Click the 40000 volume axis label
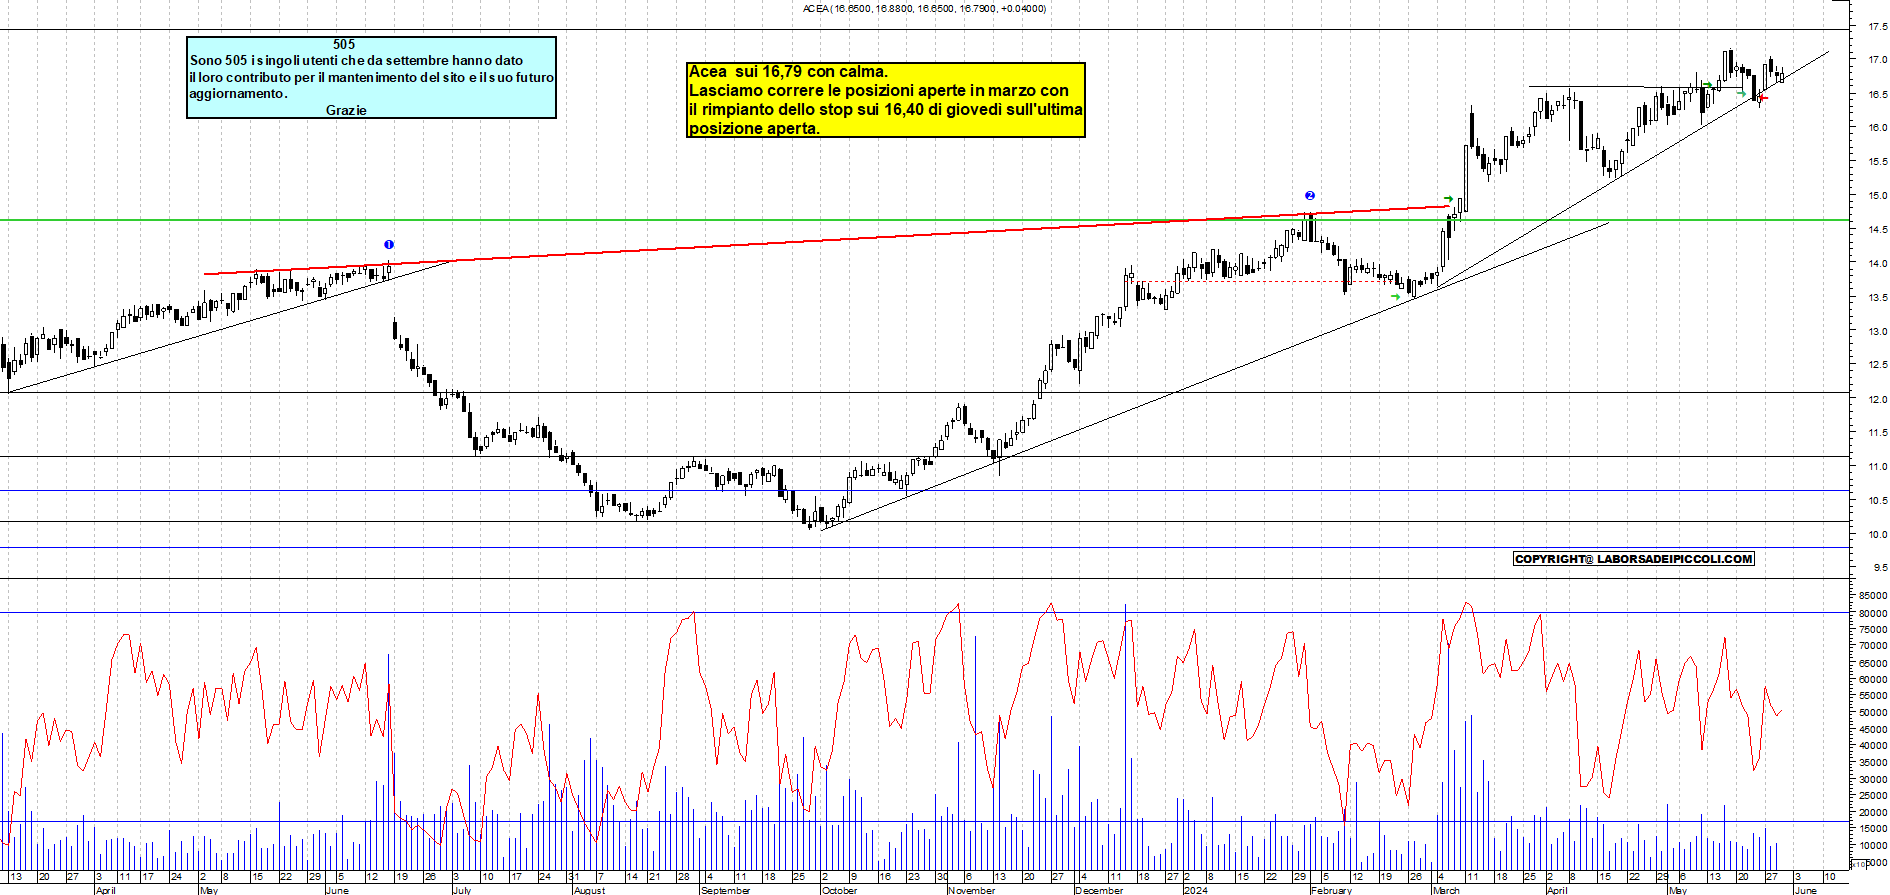Viewport: 1890px width, 895px height. (x=1873, y=746)
